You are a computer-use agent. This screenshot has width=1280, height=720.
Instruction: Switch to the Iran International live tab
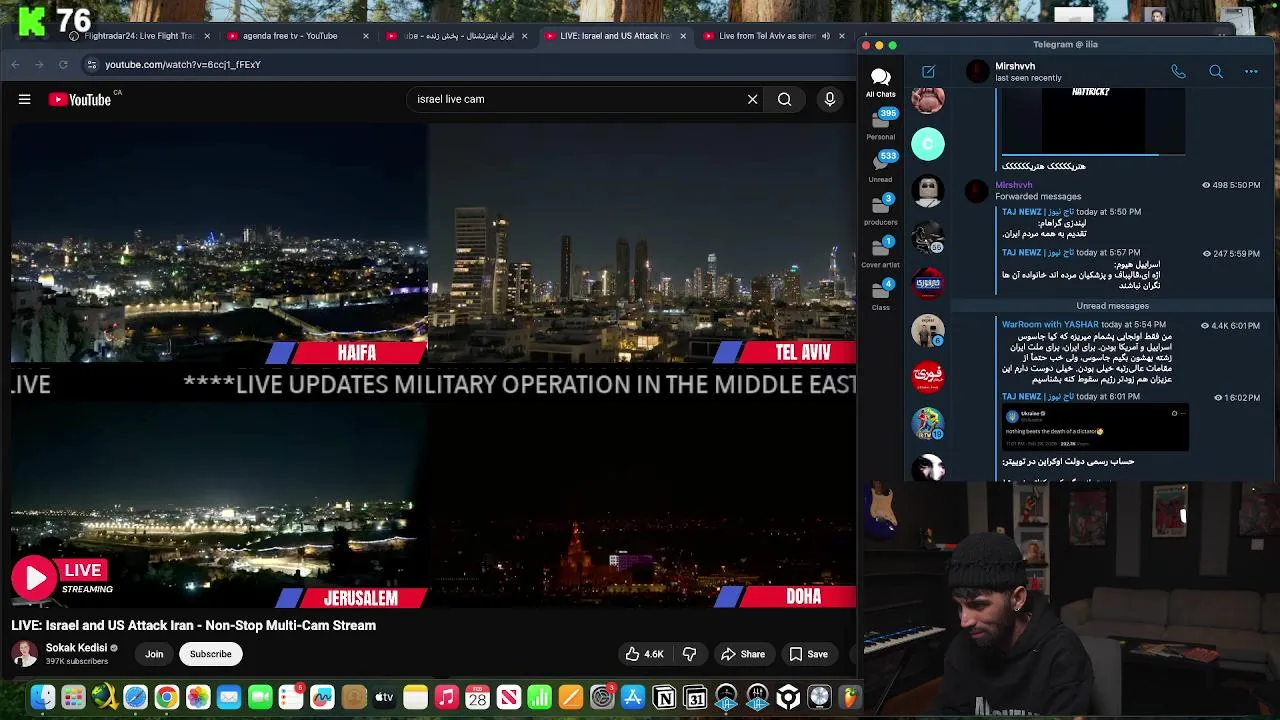[455, 36]
